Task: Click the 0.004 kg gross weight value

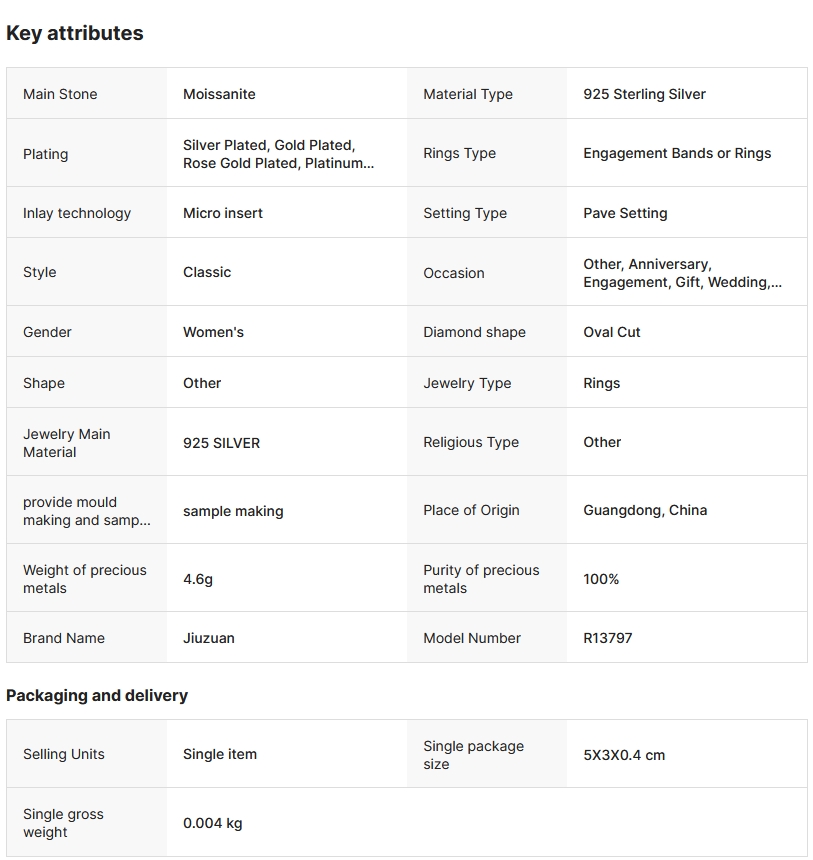Action: pos(213,823)
